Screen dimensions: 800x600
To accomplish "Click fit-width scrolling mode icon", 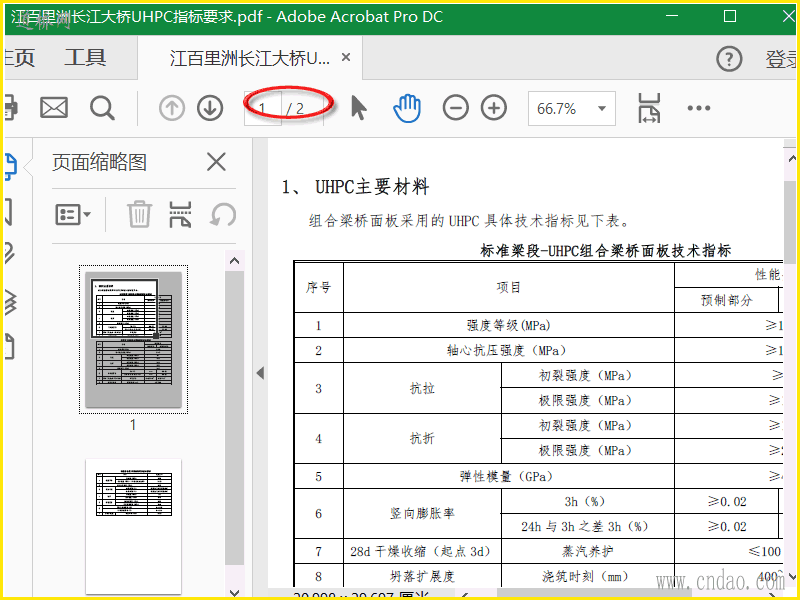I will [648, 108].
